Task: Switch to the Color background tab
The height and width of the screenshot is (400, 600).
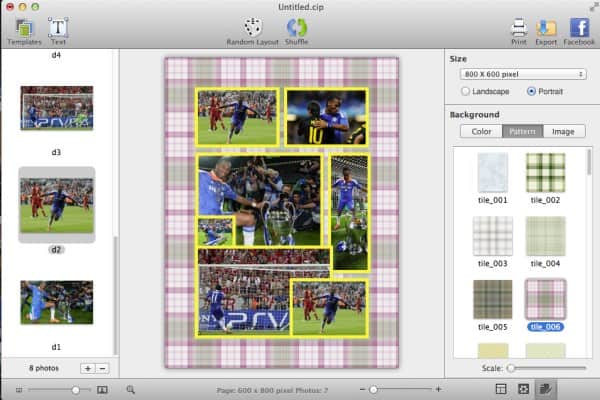Action: pos(481,131)
